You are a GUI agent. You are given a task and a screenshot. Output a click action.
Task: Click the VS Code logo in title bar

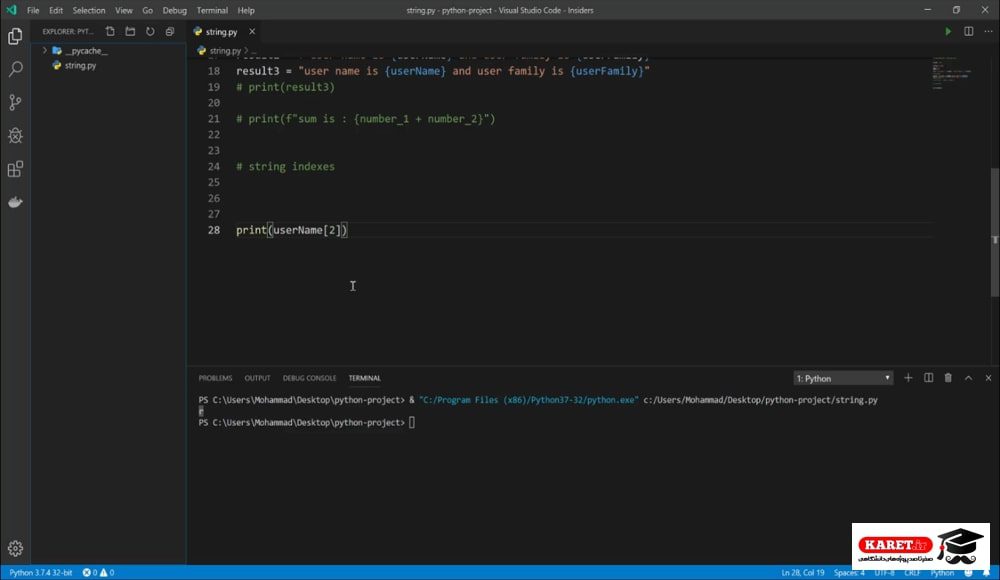[11, 10]
